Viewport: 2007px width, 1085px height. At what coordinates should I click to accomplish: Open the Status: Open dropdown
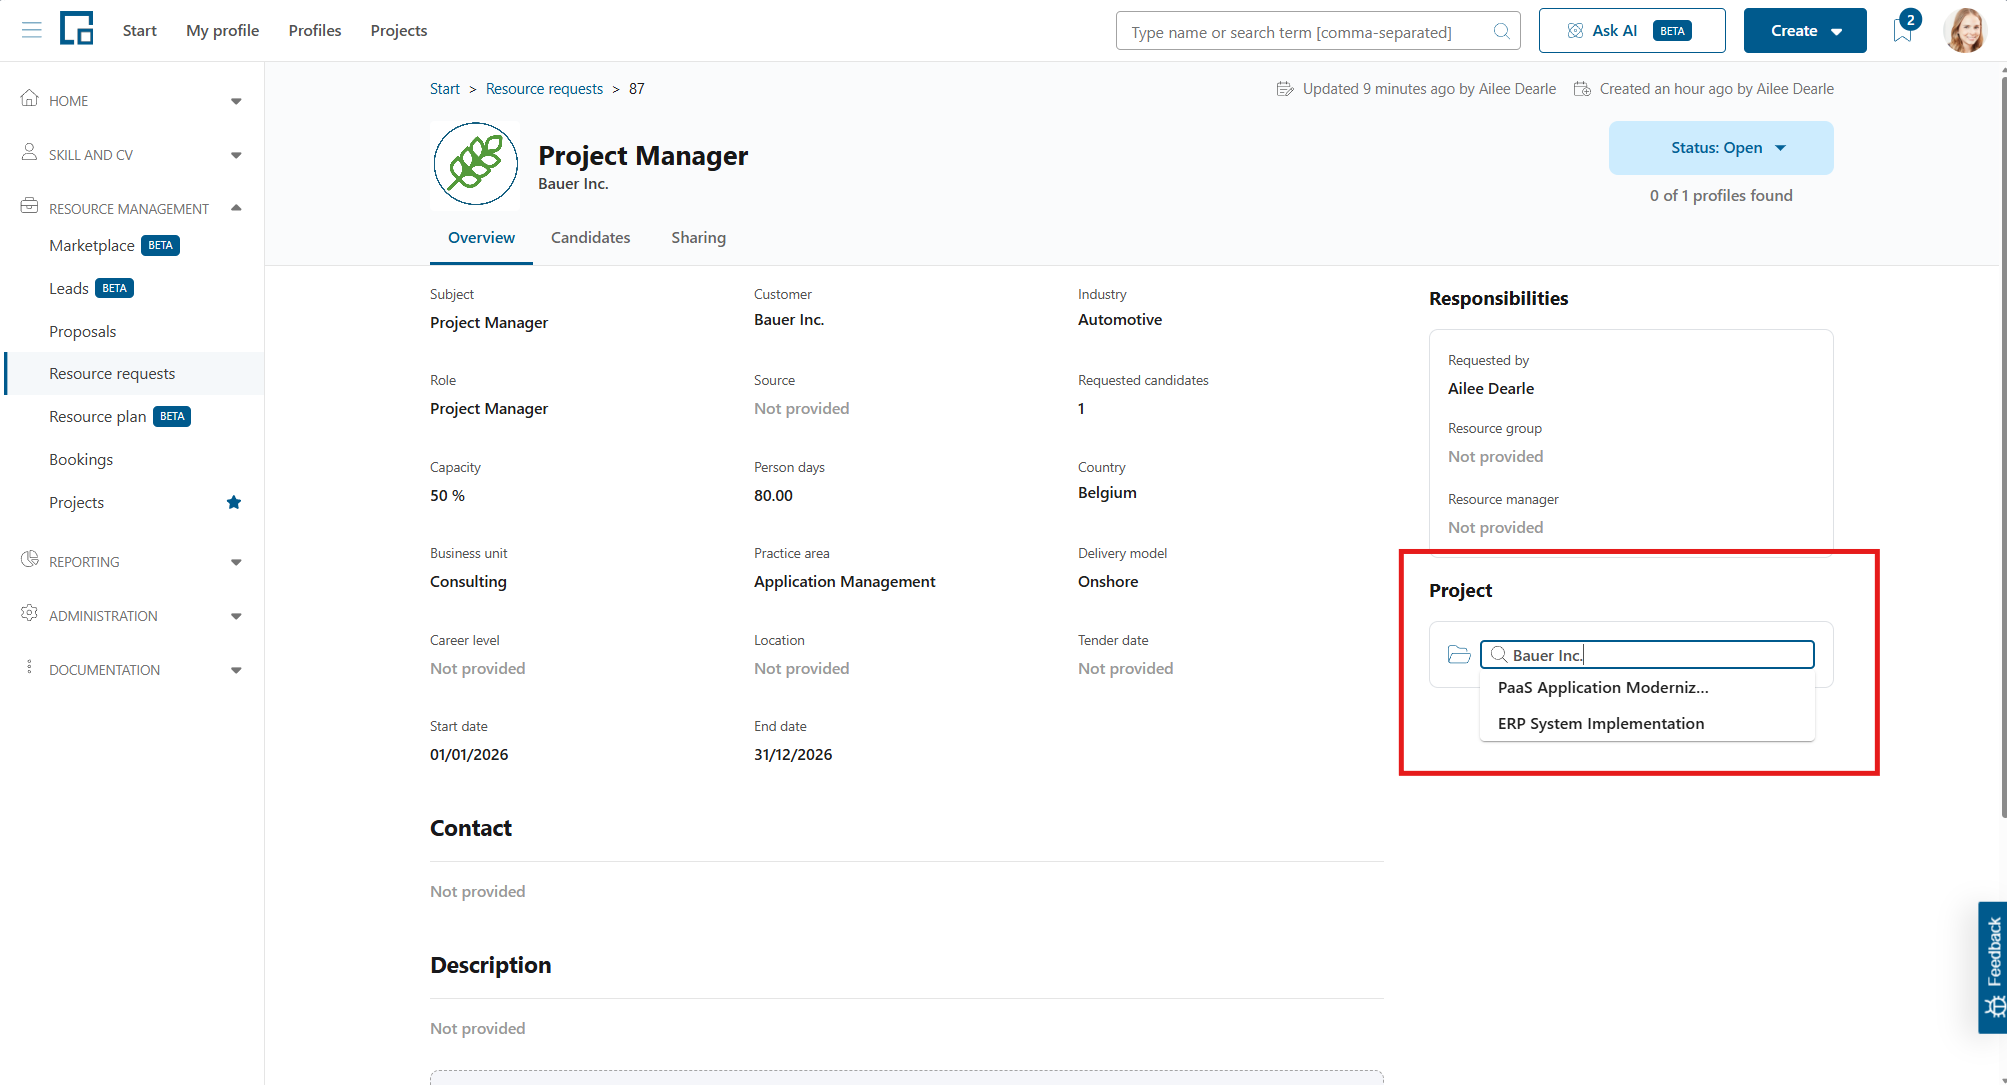click(1721, 148)
